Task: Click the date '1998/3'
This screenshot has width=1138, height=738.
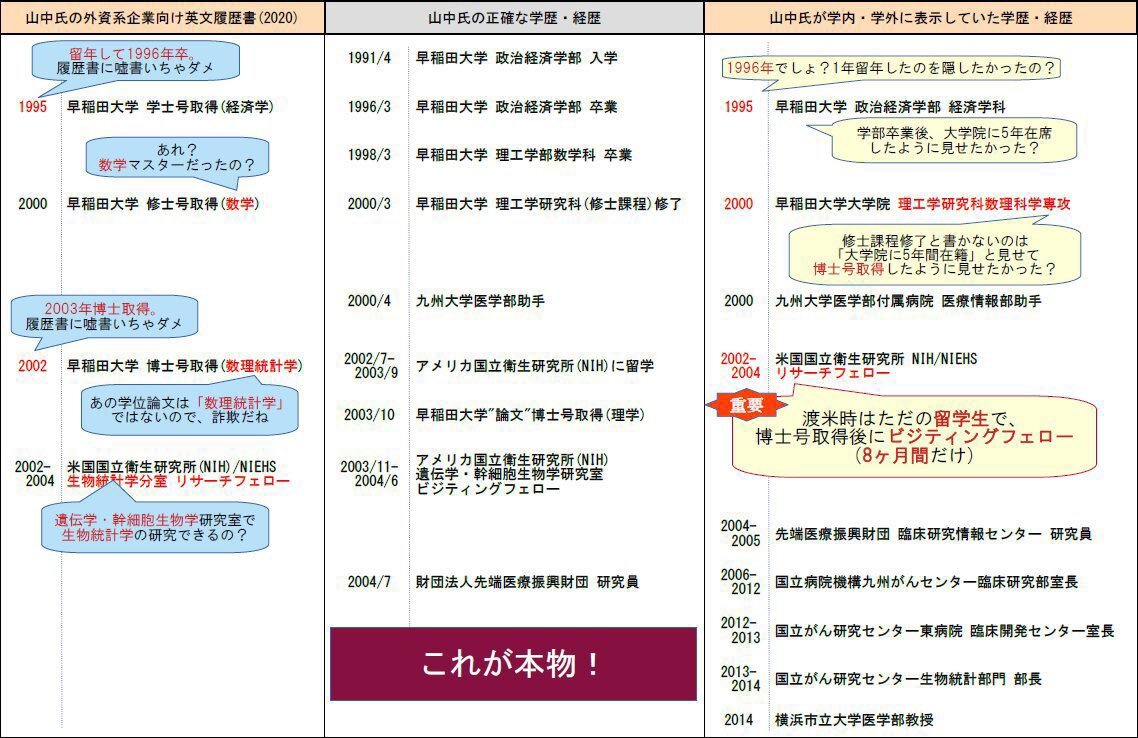Action: point(369,155)
